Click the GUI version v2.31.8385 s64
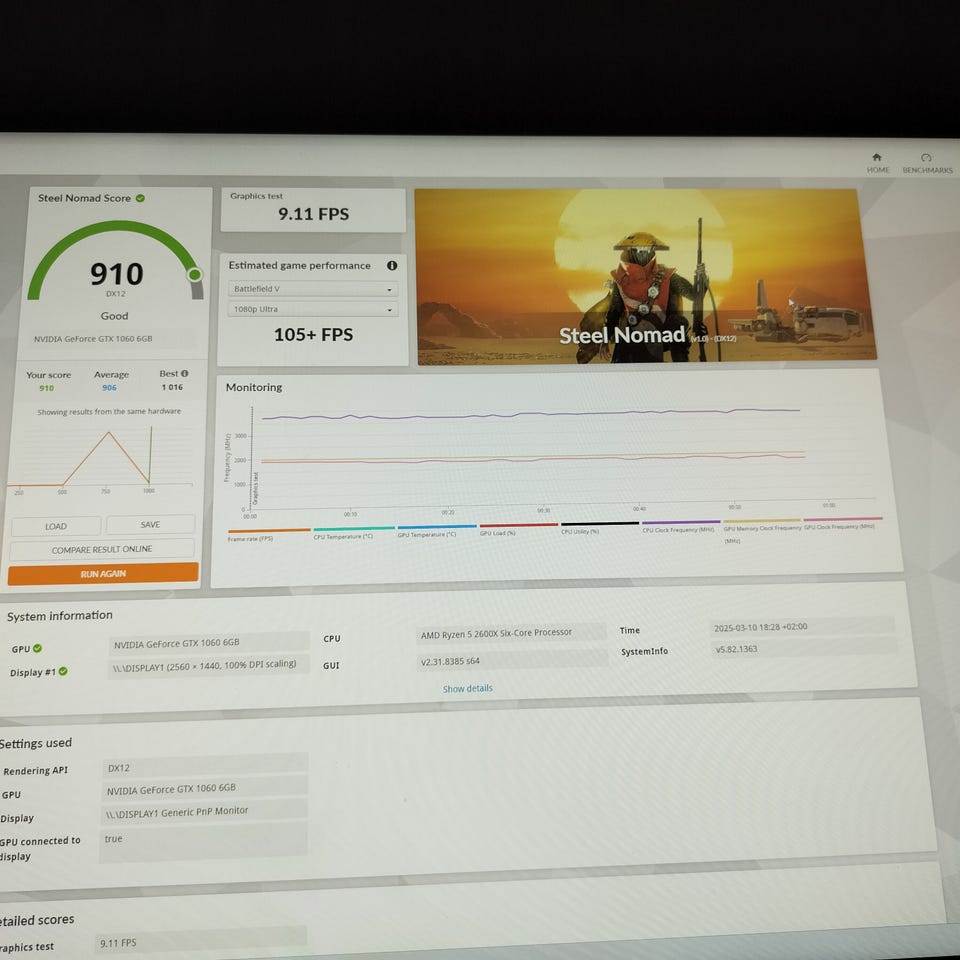This screenshot has width=960, height=960. pyautogui.click(x=512, y=660)
